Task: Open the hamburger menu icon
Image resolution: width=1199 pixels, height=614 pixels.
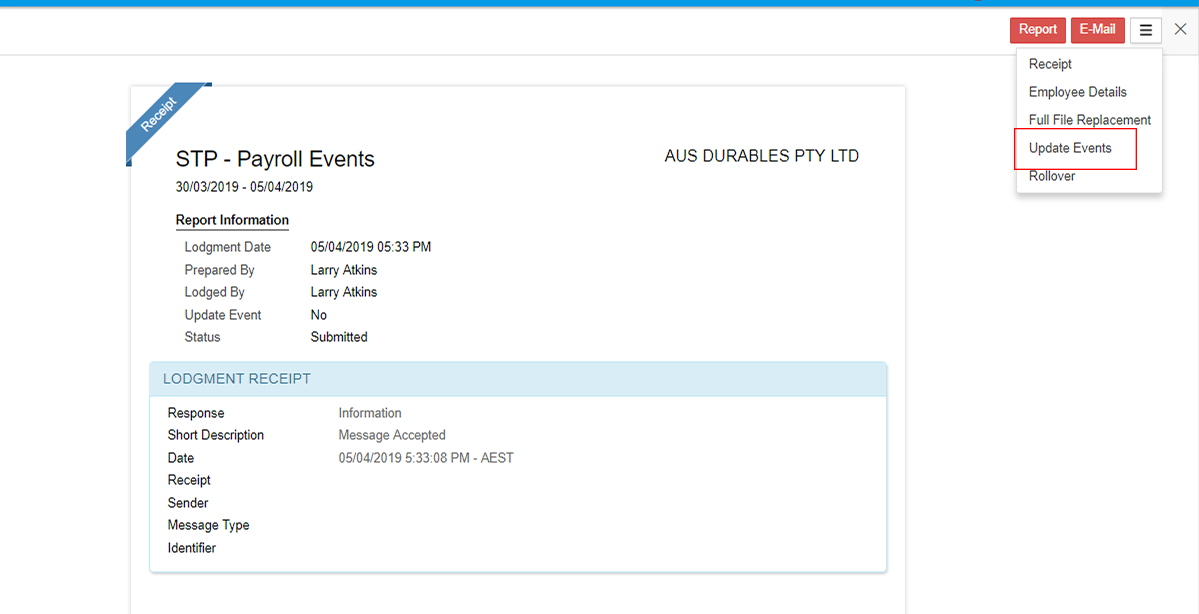Action: (1145, 30)
